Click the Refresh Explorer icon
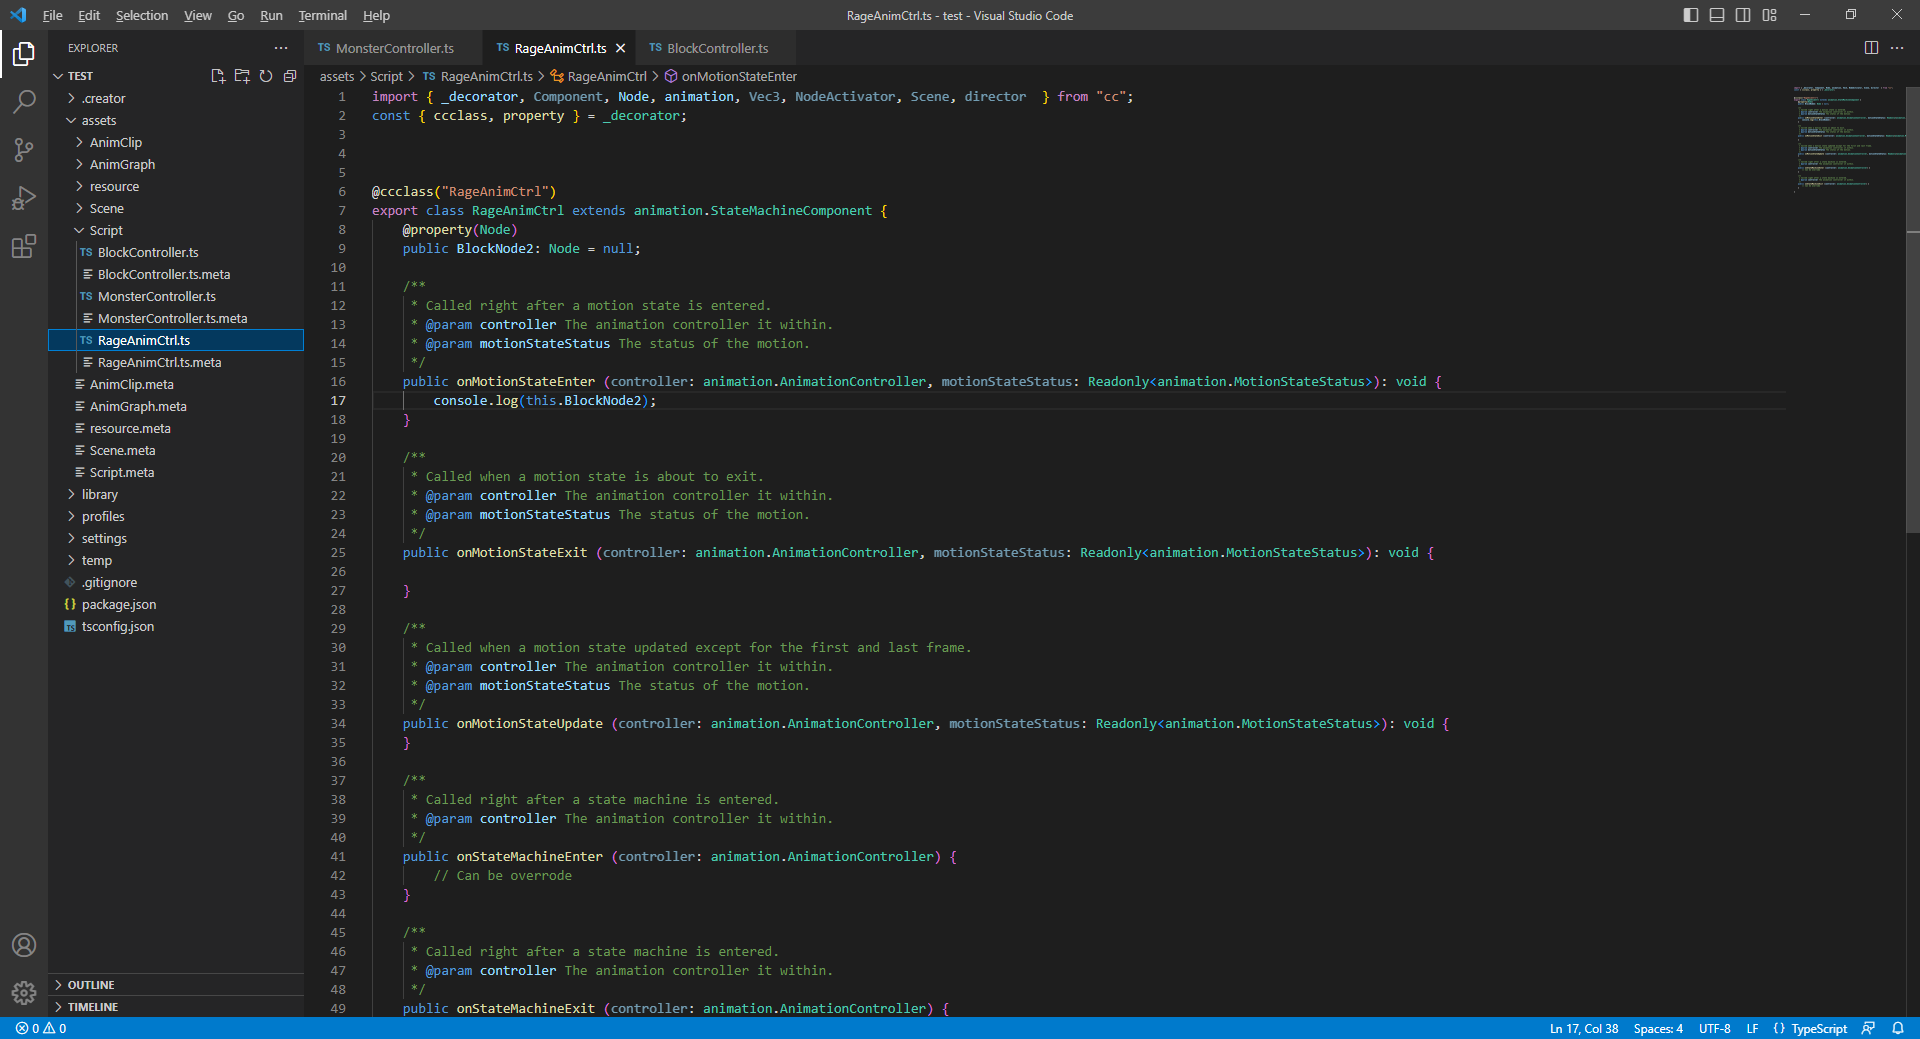The image size is (1920, 1039). point(266,76)
